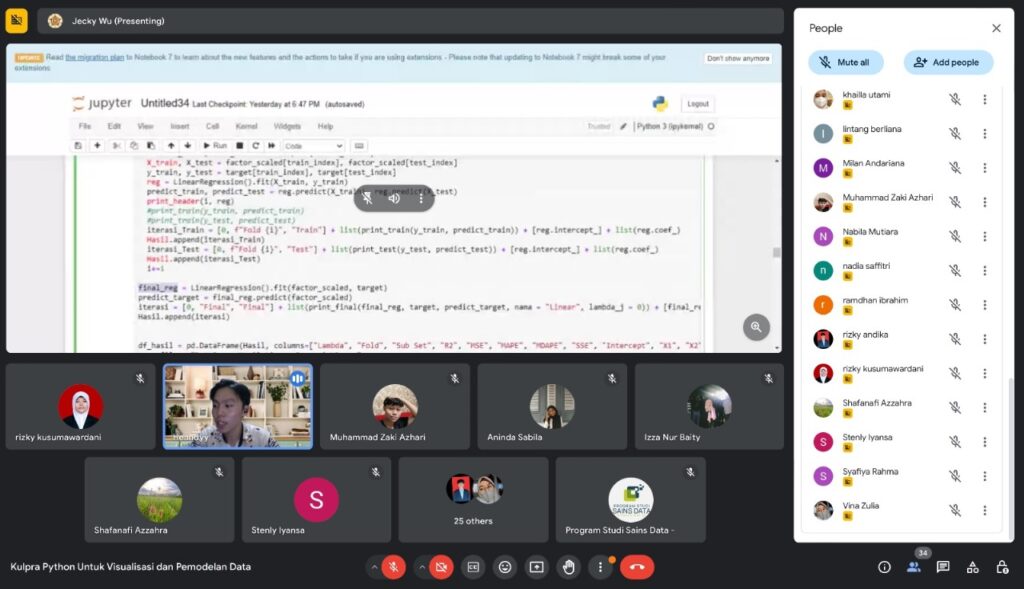
Task: Open the emoji reactions panel
Action: point(505,567)
